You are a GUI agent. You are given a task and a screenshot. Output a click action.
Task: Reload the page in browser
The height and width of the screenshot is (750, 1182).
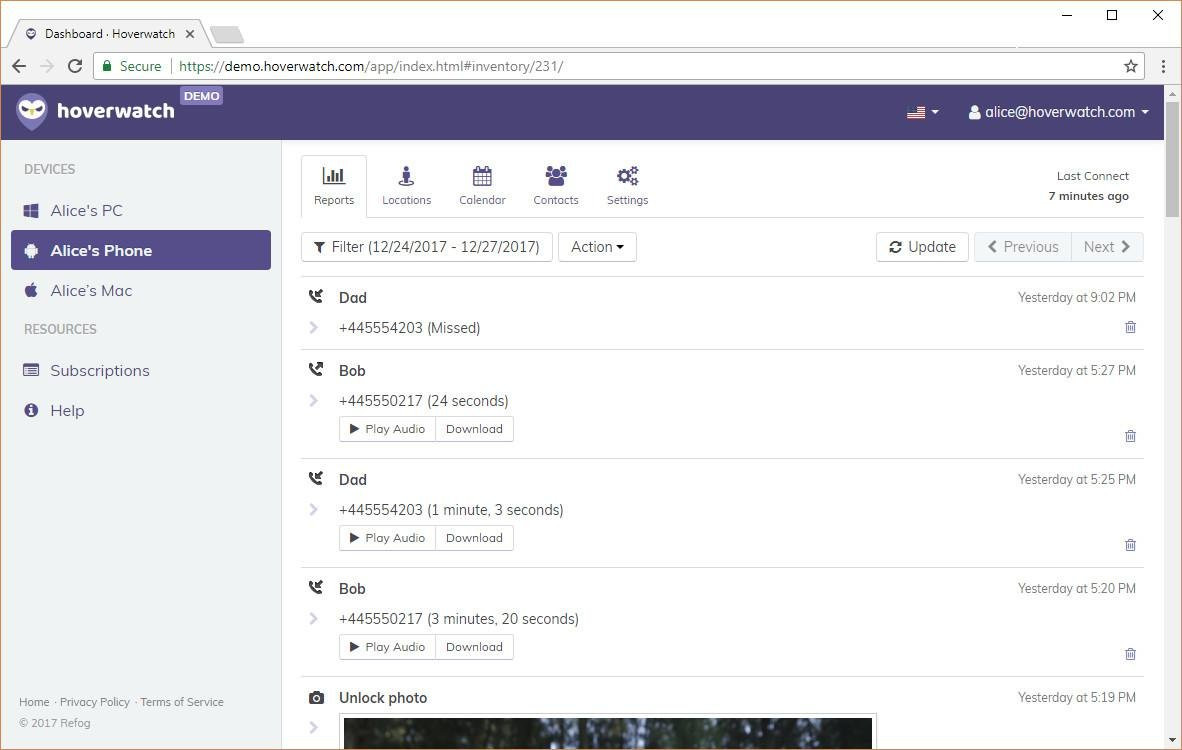click(x=75, y=66)
